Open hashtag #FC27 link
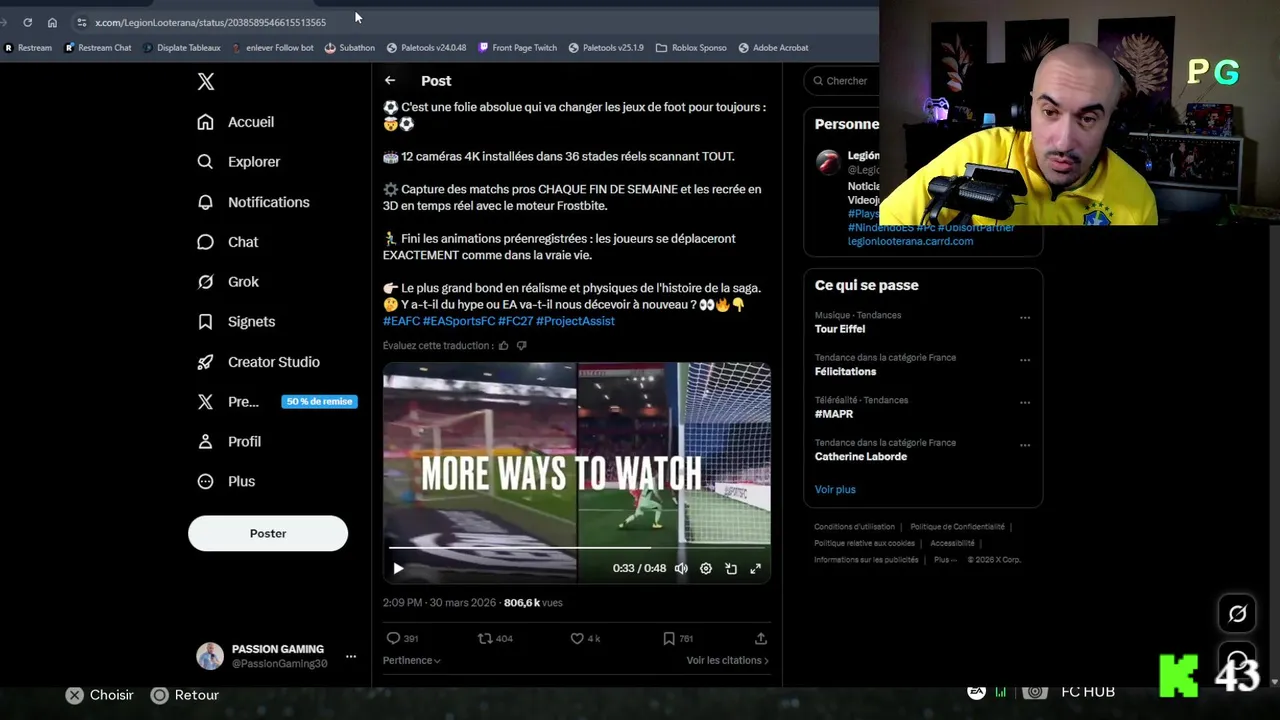This screenshot has height=720, width=1280. point(516,321)
